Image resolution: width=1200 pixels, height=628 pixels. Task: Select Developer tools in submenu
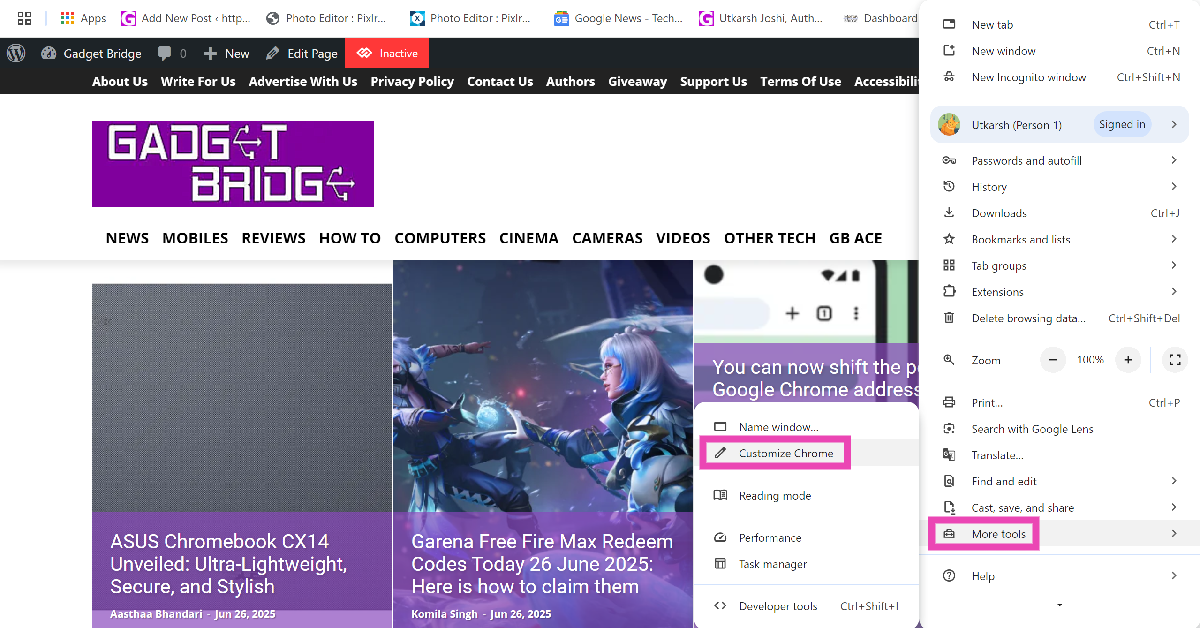click(x=806, y=606)
